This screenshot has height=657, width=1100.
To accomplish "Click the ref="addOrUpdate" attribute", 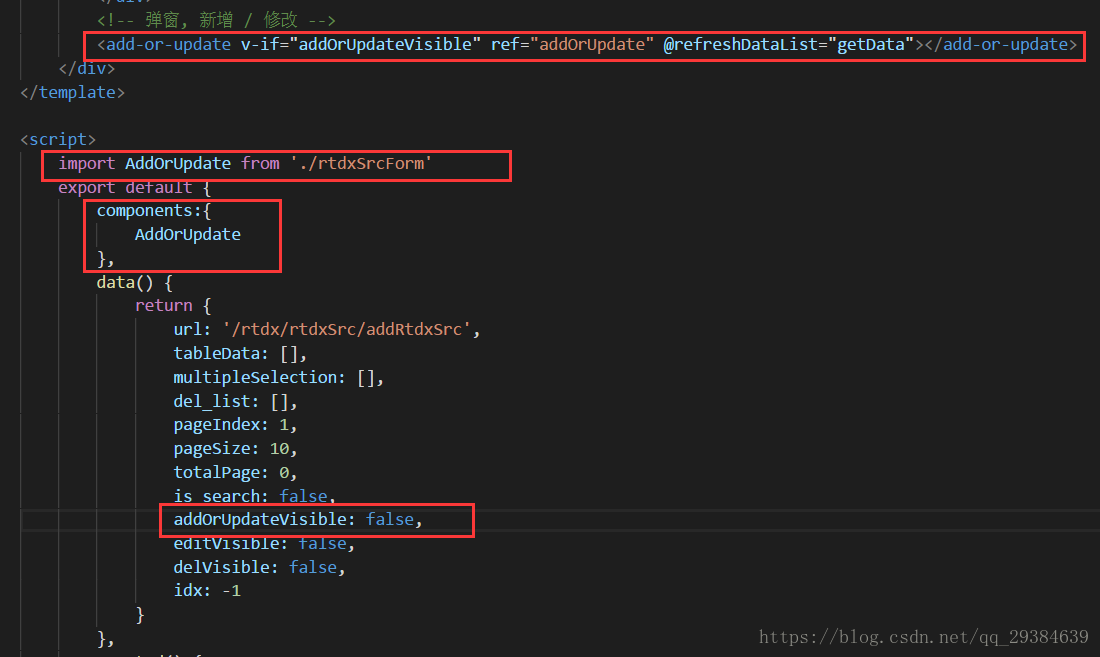I will (x=572, y=45).
